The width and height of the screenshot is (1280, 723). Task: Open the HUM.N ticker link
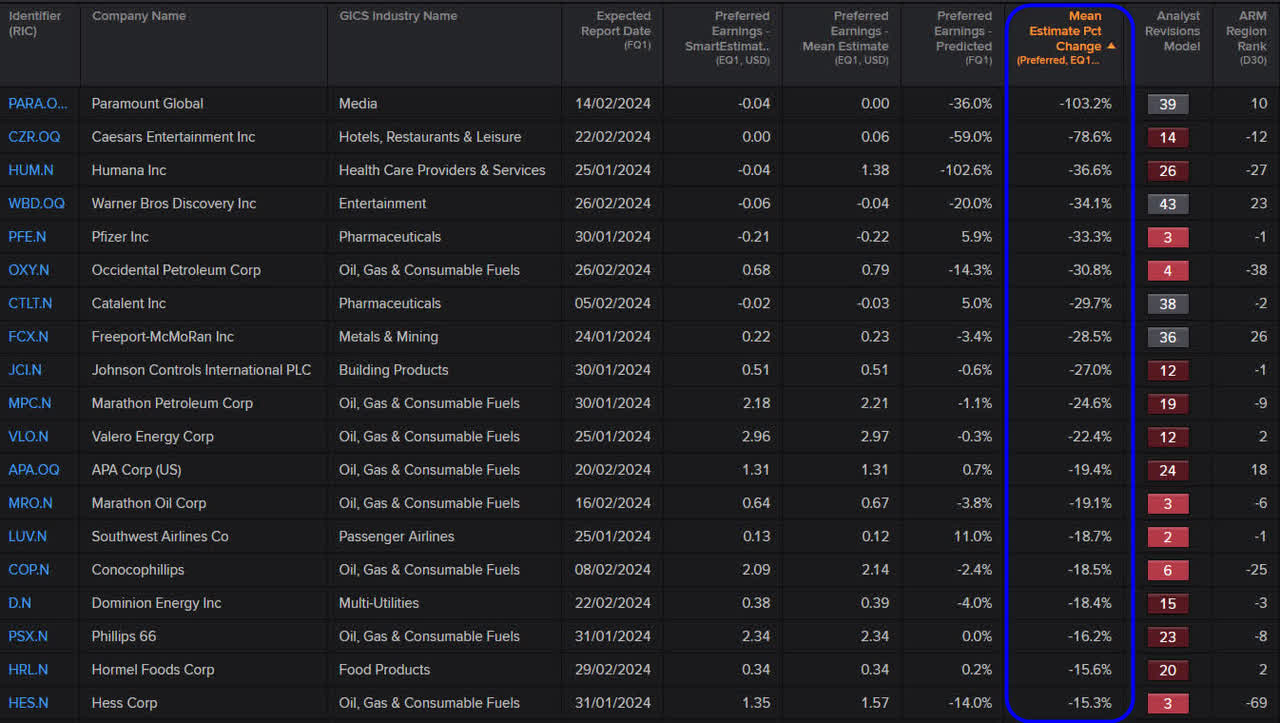pos(30,170)
